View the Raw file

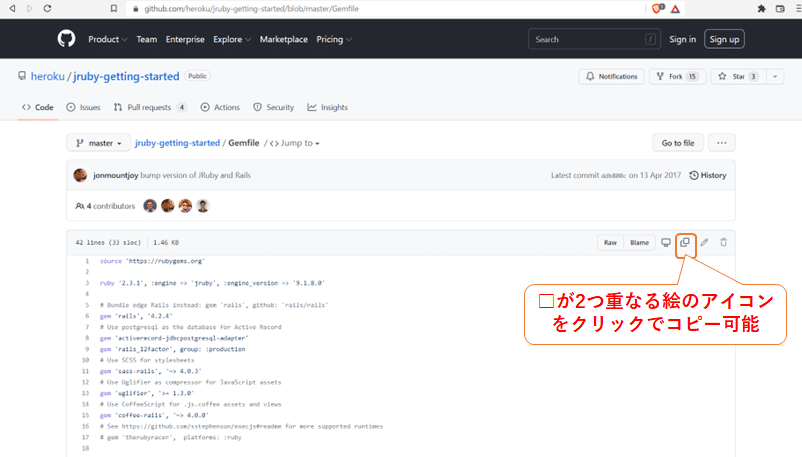point(610,243)
